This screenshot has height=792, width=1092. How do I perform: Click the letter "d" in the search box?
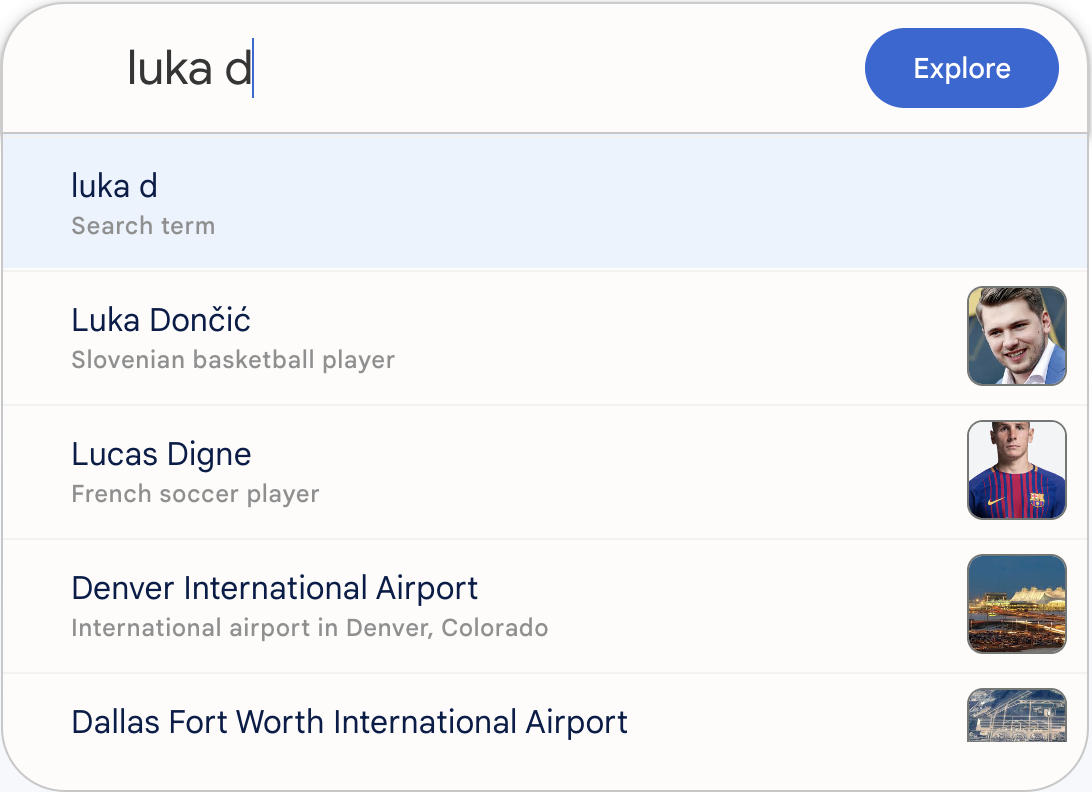tap(238, 68)
